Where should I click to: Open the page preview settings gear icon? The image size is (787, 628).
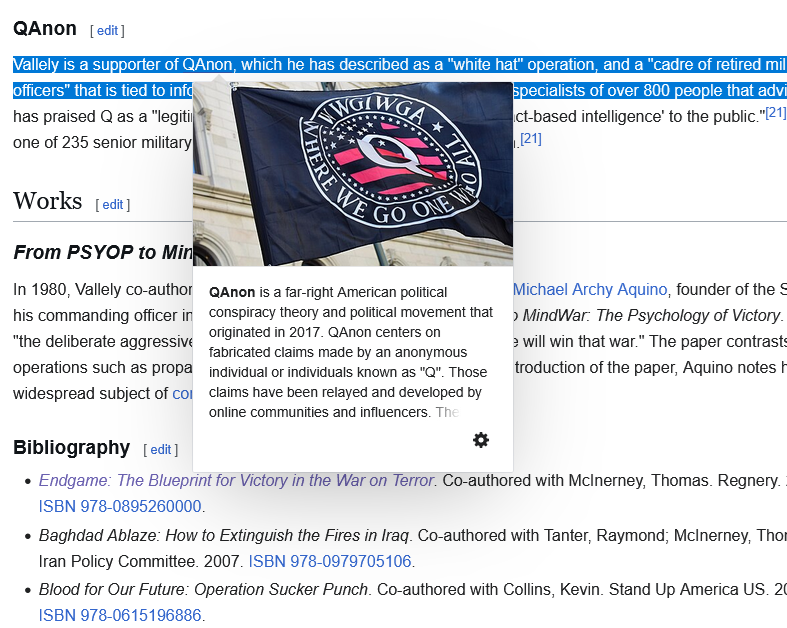[x=481, y=440]
